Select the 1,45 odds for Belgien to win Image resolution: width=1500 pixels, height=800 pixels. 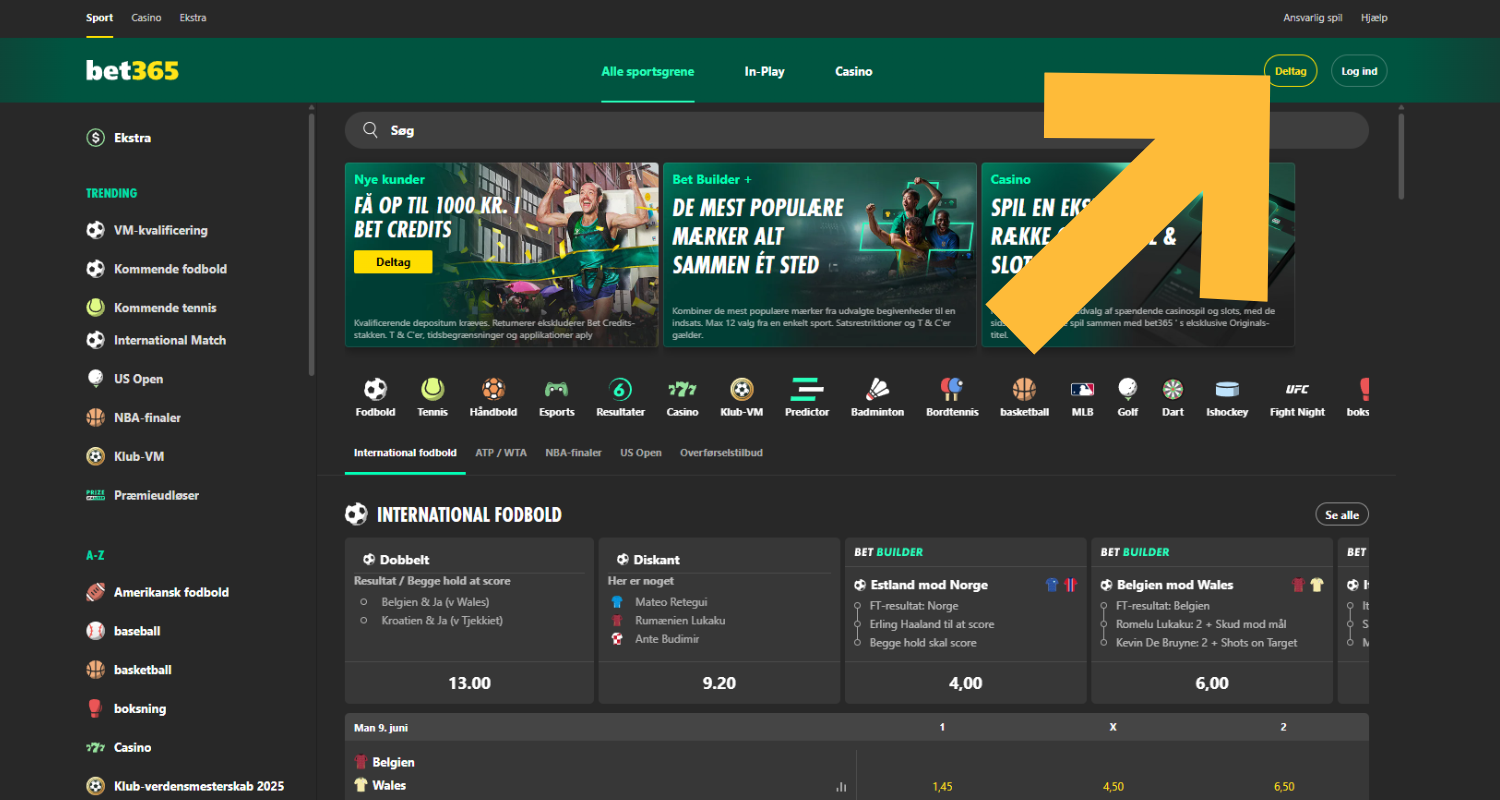pyautogui.click(x=942, y=787)
